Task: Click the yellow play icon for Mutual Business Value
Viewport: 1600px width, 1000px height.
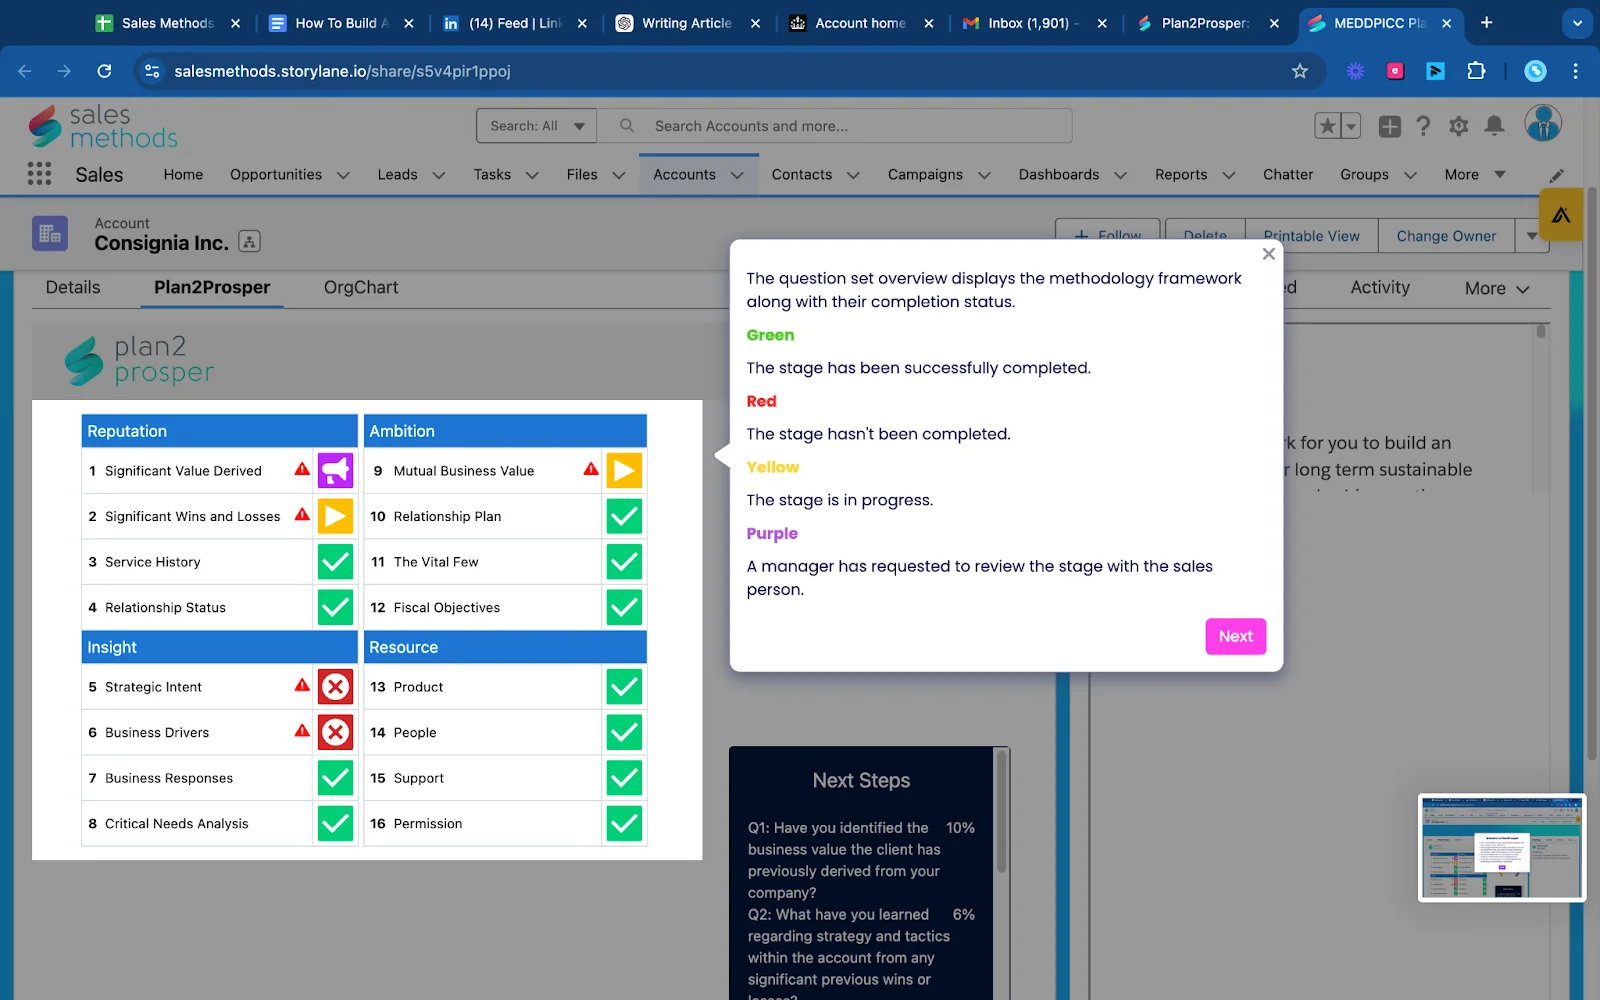Action: (624, 470)
